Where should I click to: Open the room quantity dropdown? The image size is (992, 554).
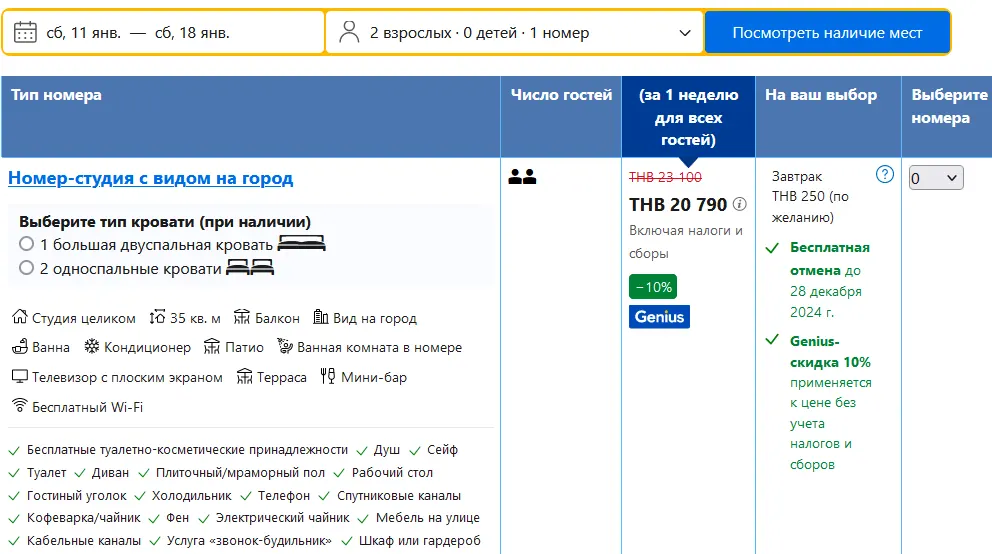coord(935,178)
